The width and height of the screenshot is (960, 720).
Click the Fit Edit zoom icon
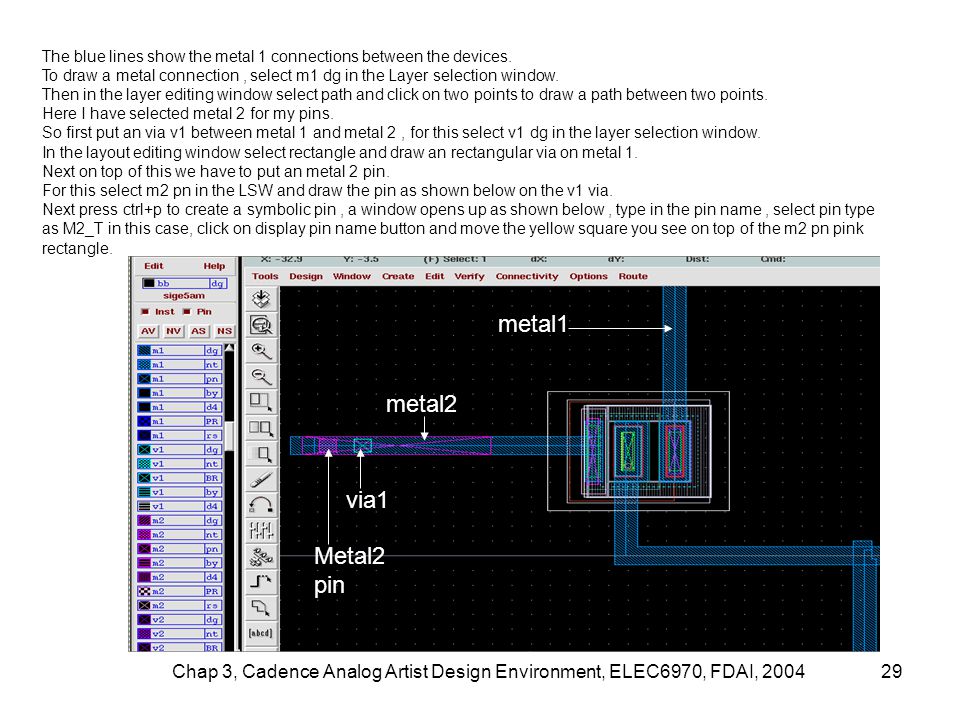261,325
